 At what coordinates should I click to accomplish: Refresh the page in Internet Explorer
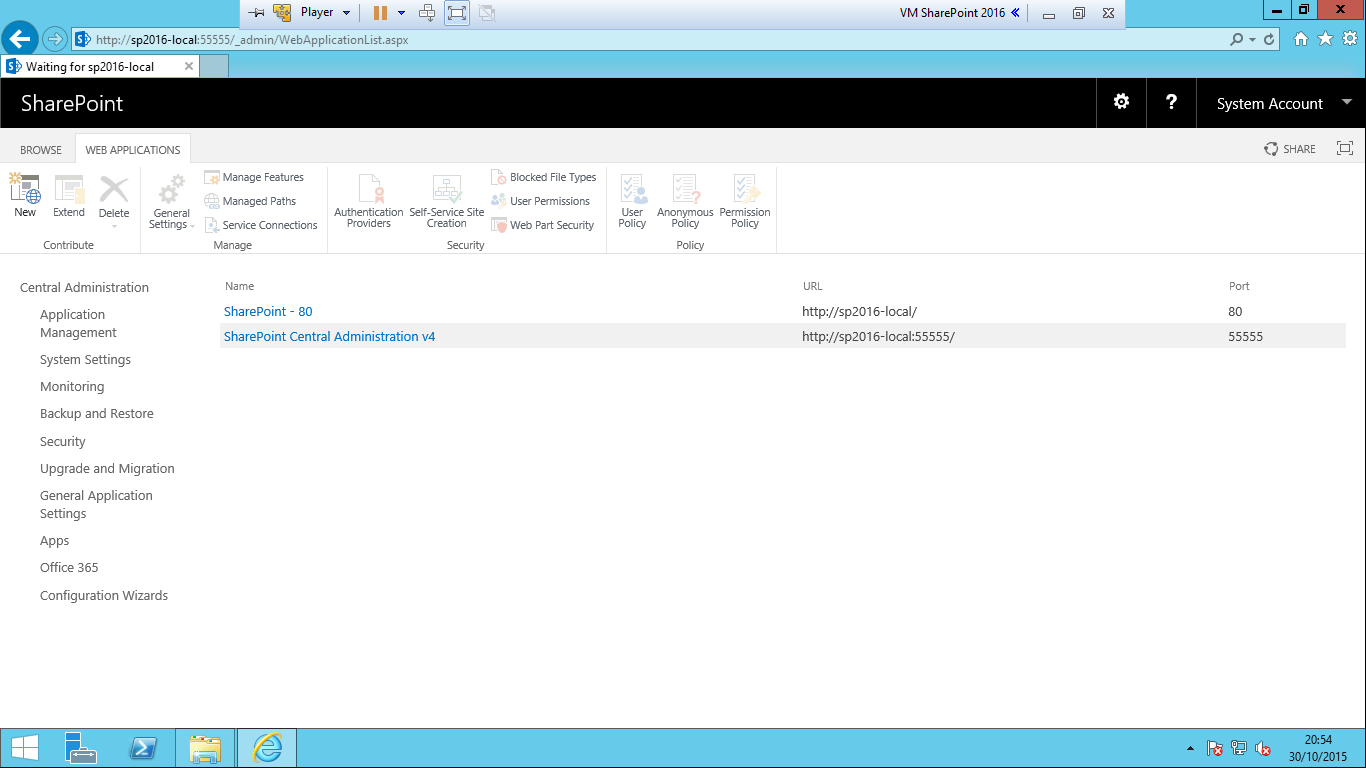coord(1270,40)
